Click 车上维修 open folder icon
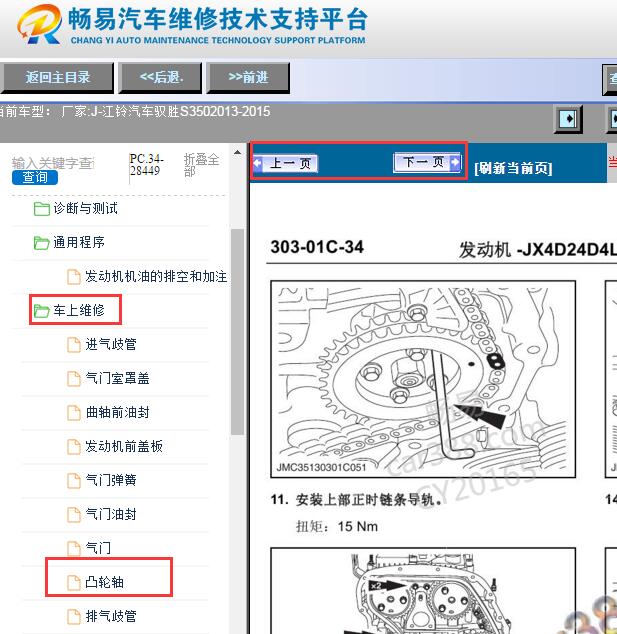 tap(42, 311)
